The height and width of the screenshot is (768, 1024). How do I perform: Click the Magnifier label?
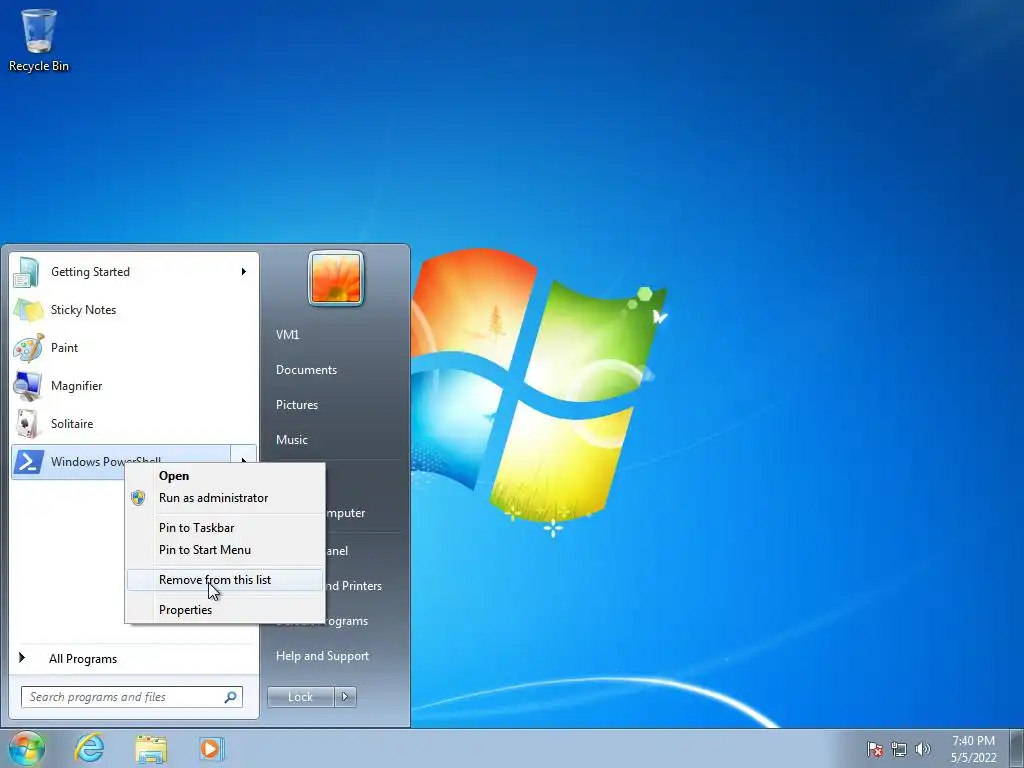point(76,386)
